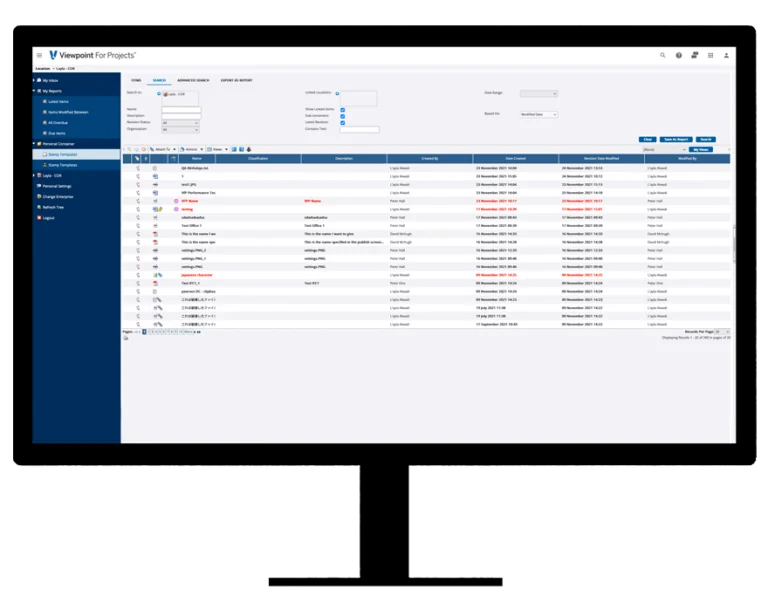Viewport: 768px width, 603px height.
Task: Open the Organization dropdown
Action: pos(180,130)
